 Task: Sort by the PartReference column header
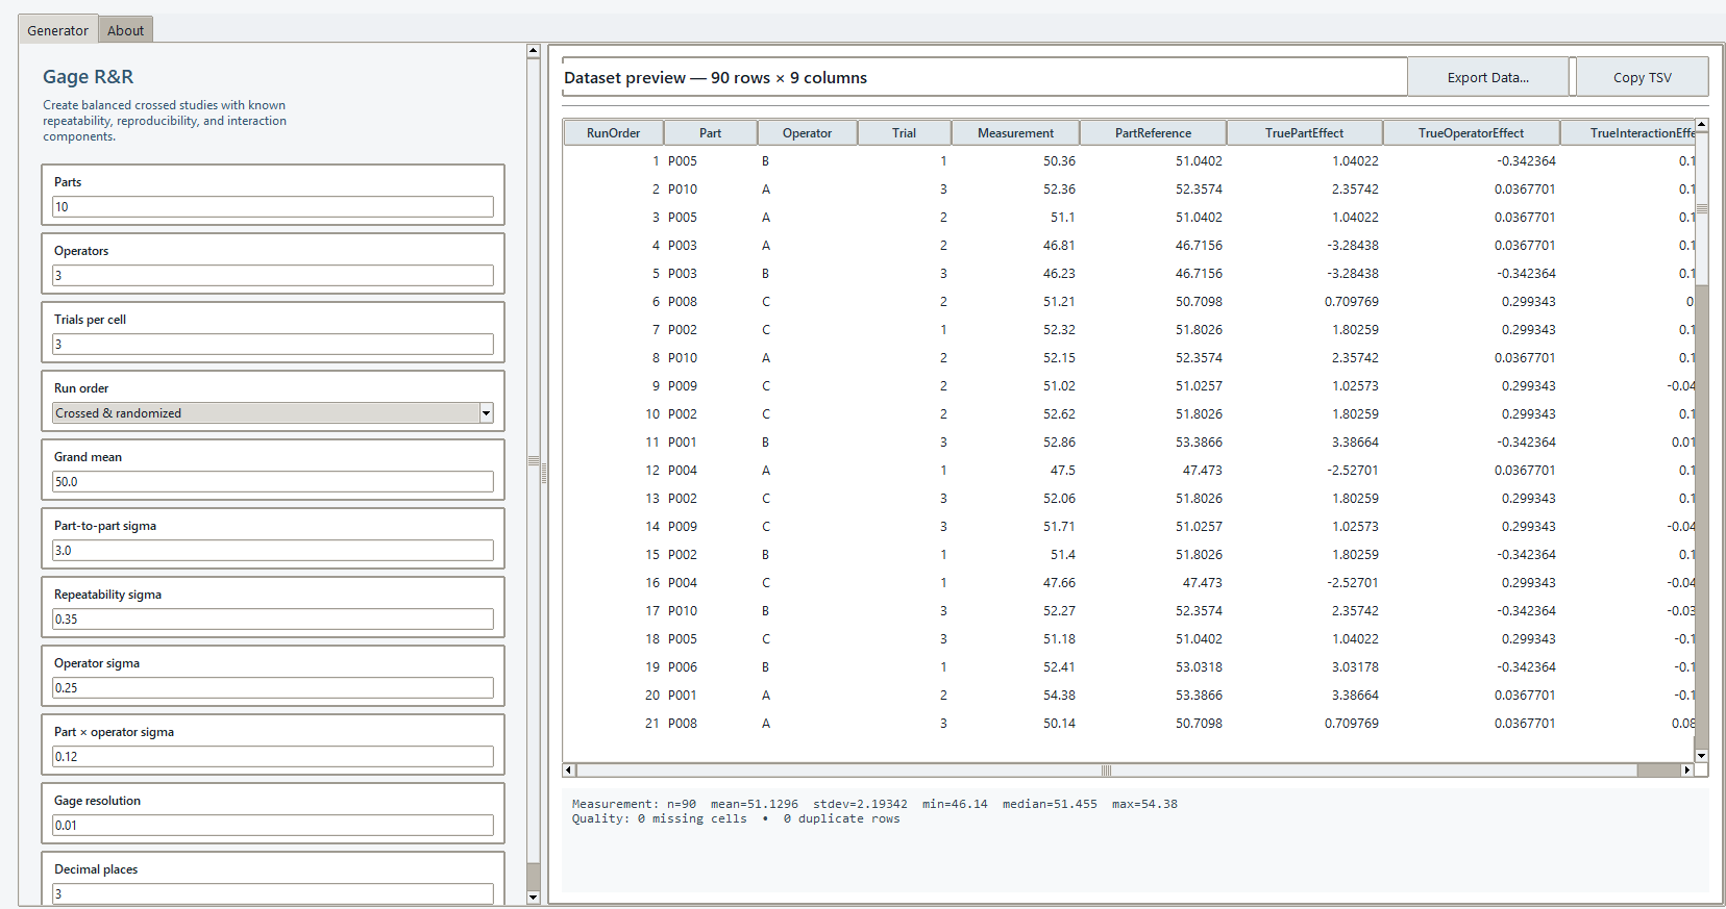(x=1153, y=133)
